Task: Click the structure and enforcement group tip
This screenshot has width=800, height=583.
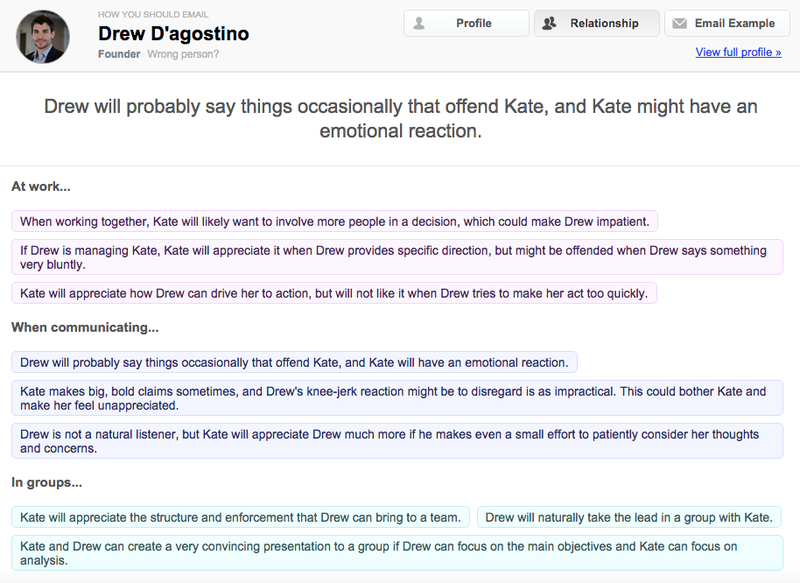Action: coord(240,517)
